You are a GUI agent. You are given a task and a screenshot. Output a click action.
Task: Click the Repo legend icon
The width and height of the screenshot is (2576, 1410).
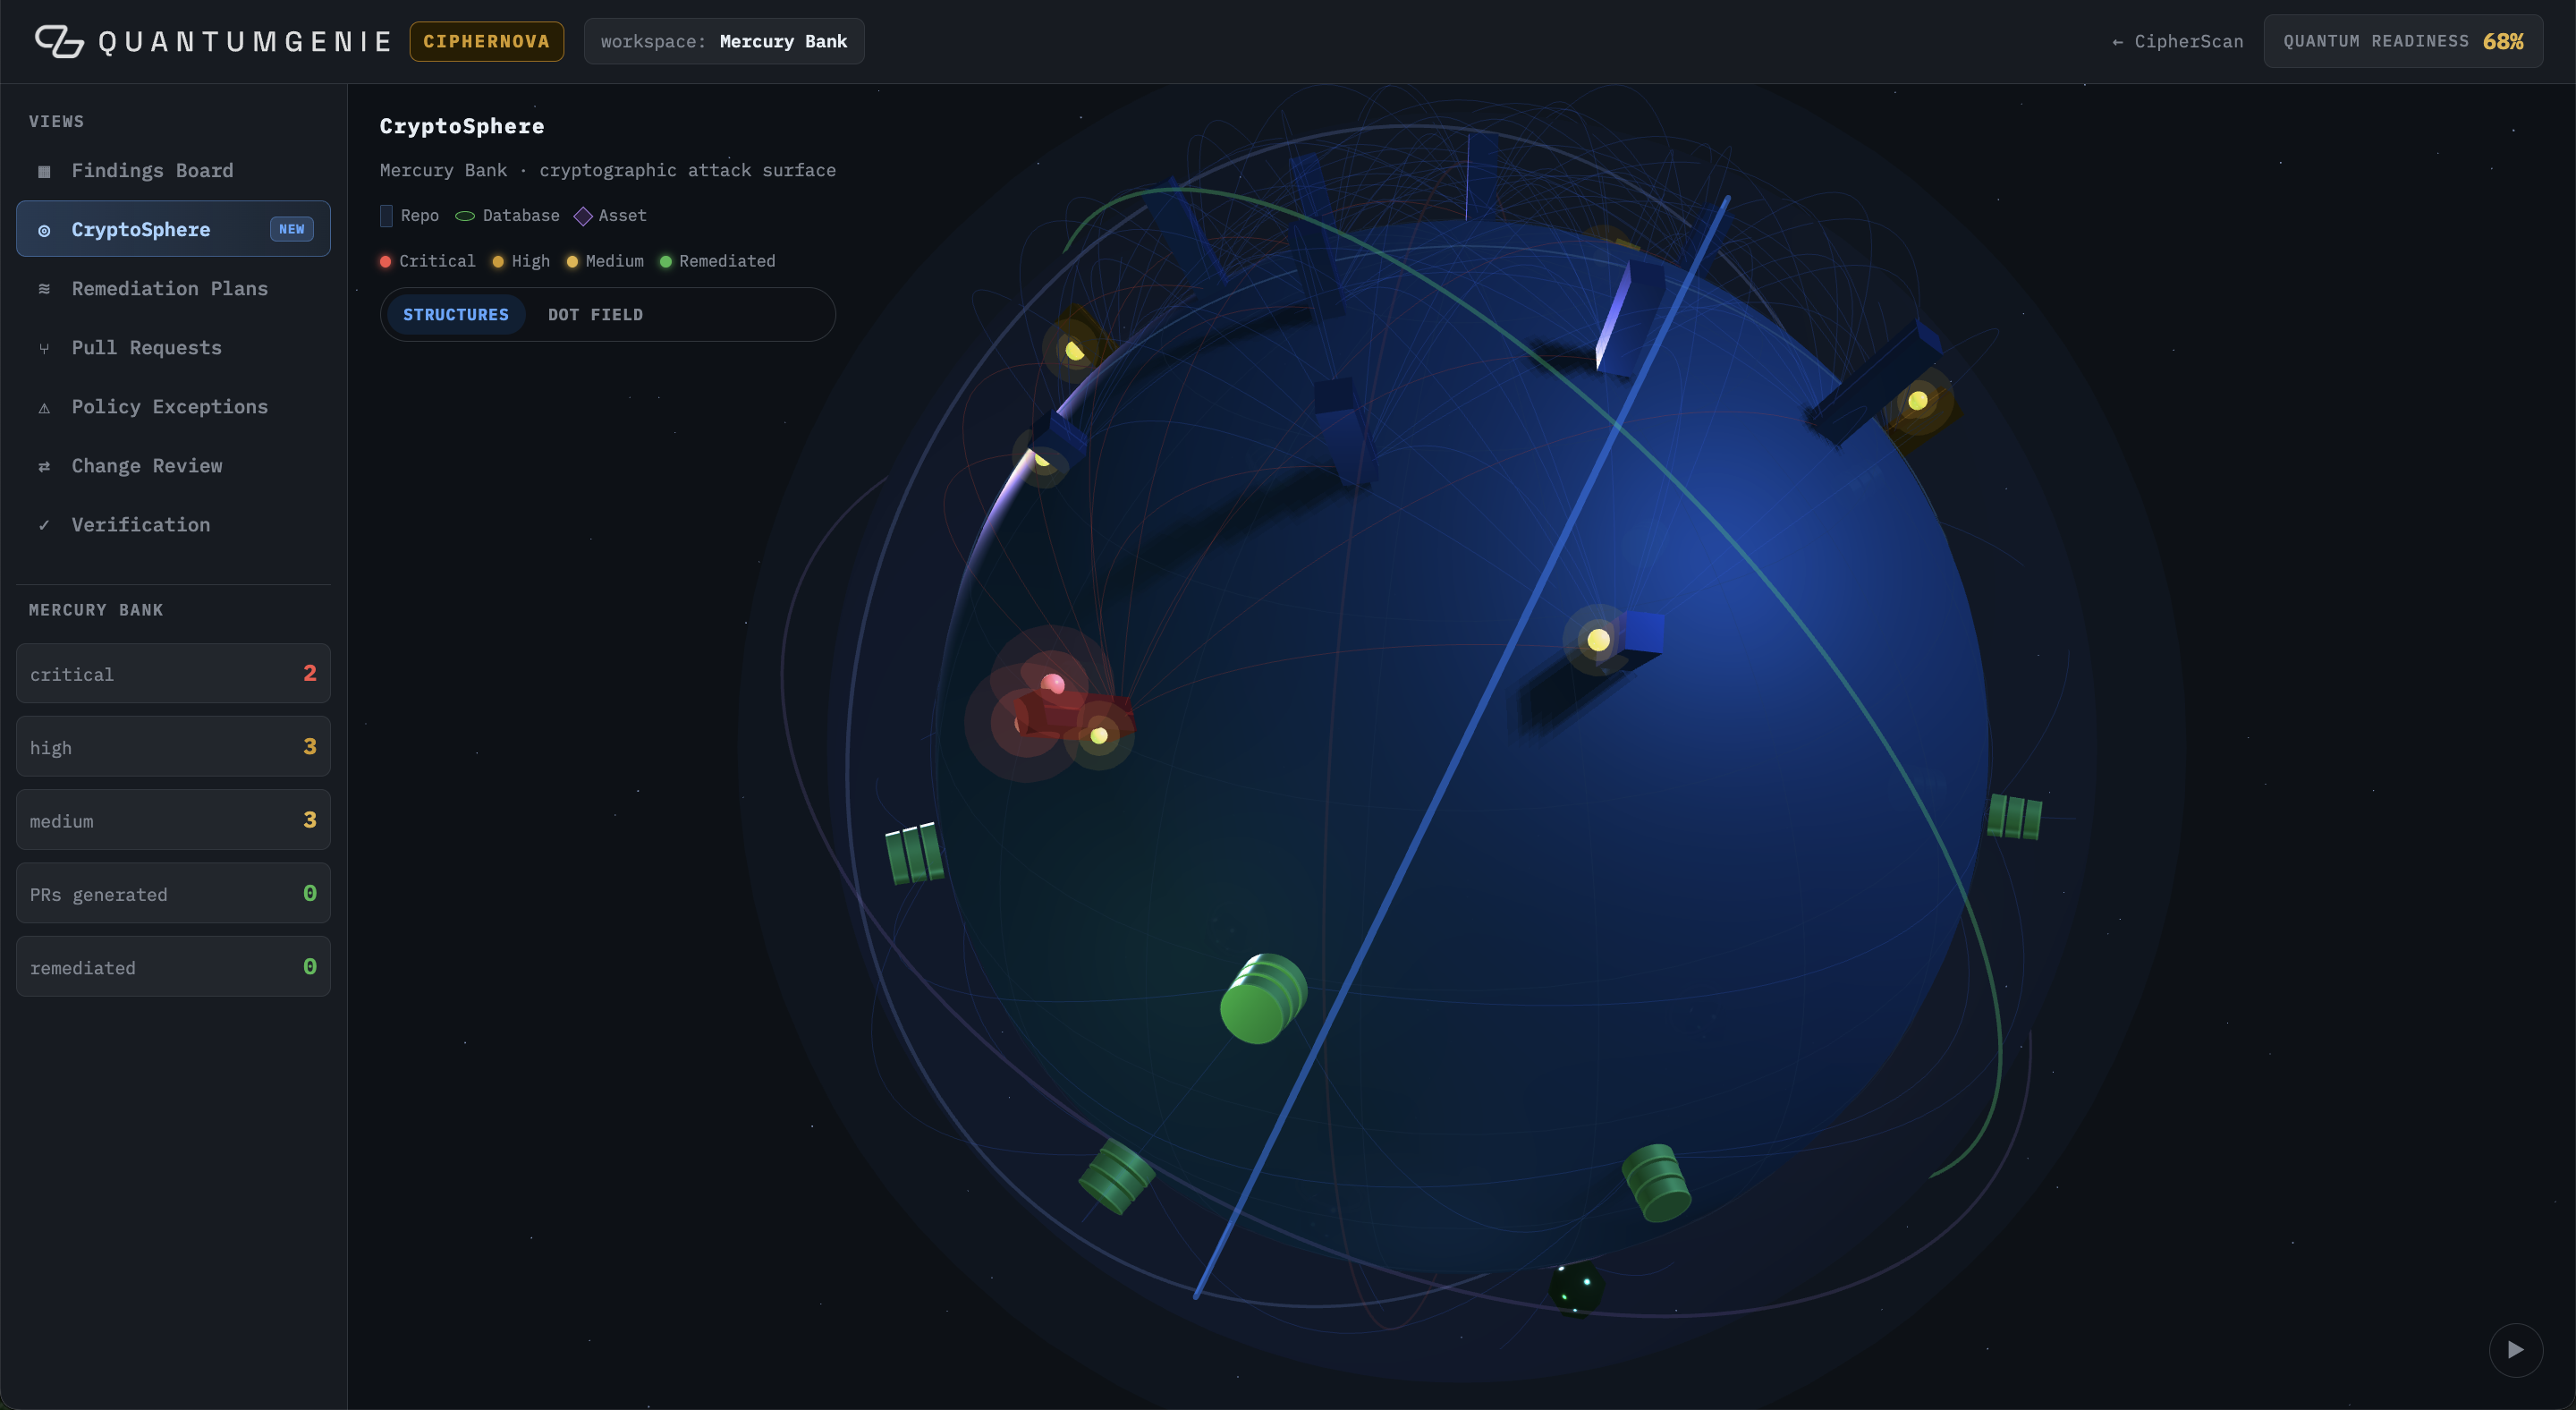[386, 215]
